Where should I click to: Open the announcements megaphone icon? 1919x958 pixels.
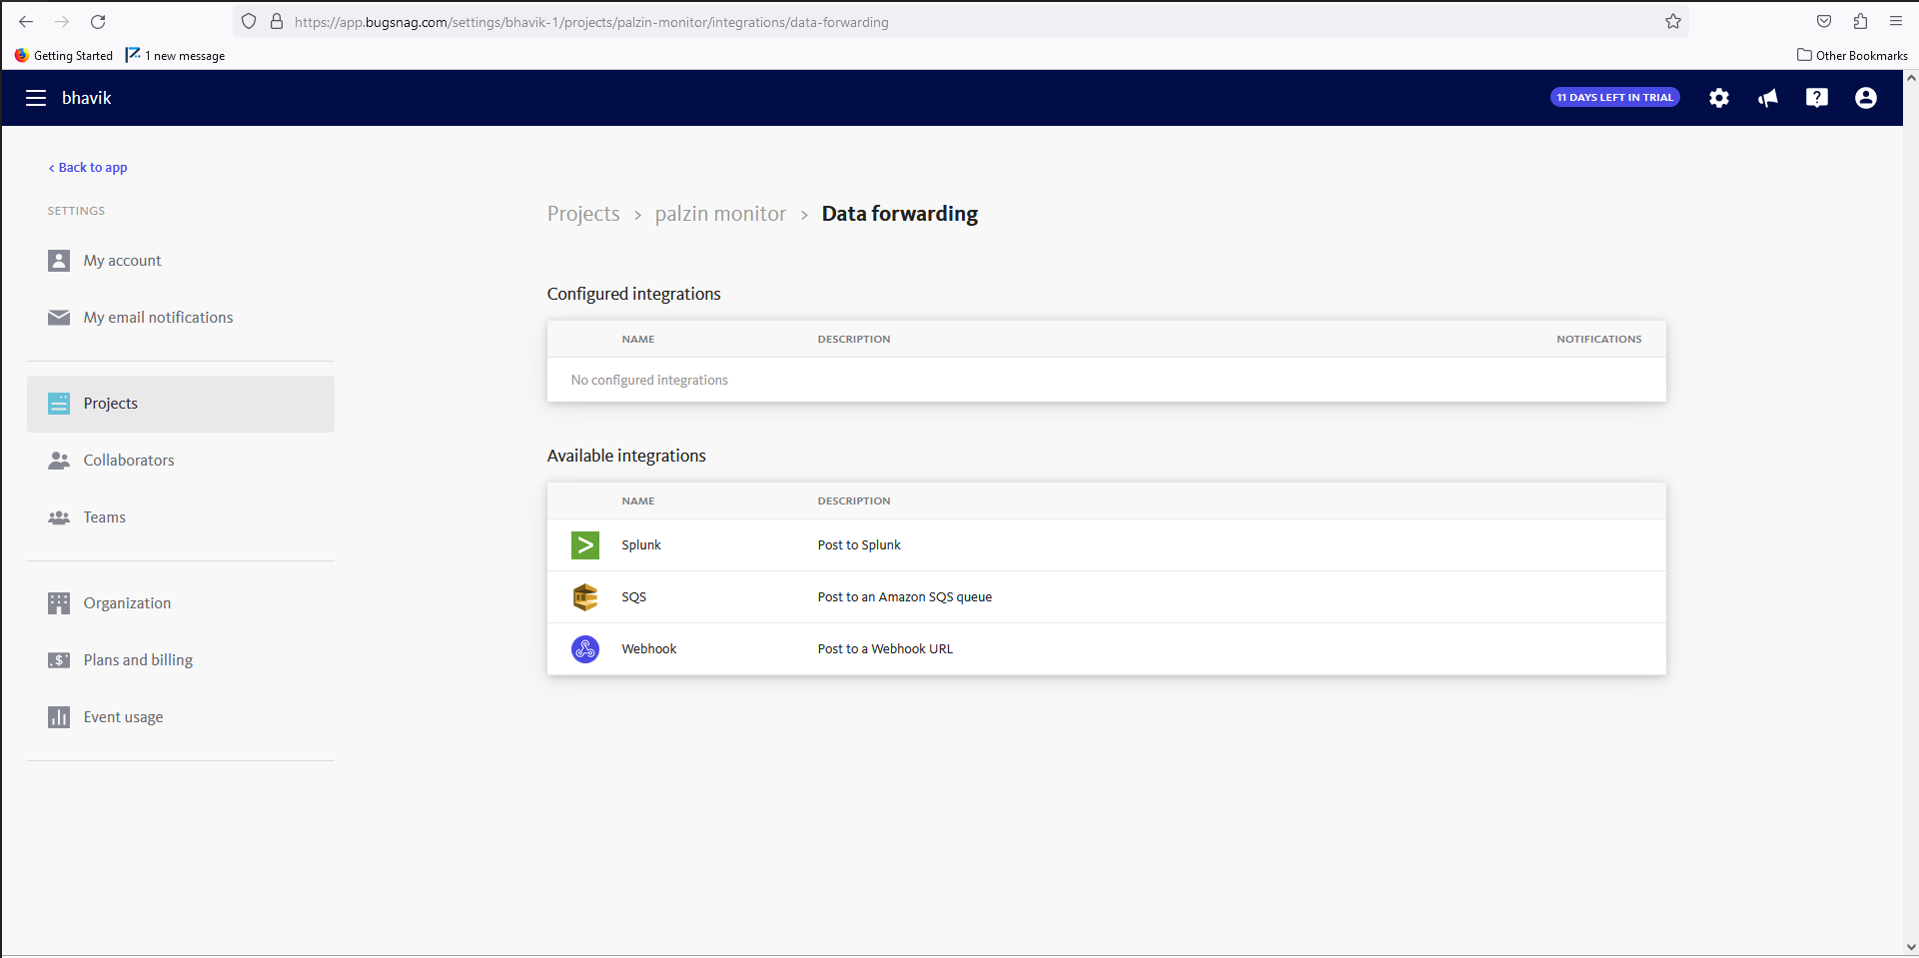pos(1768,98)
